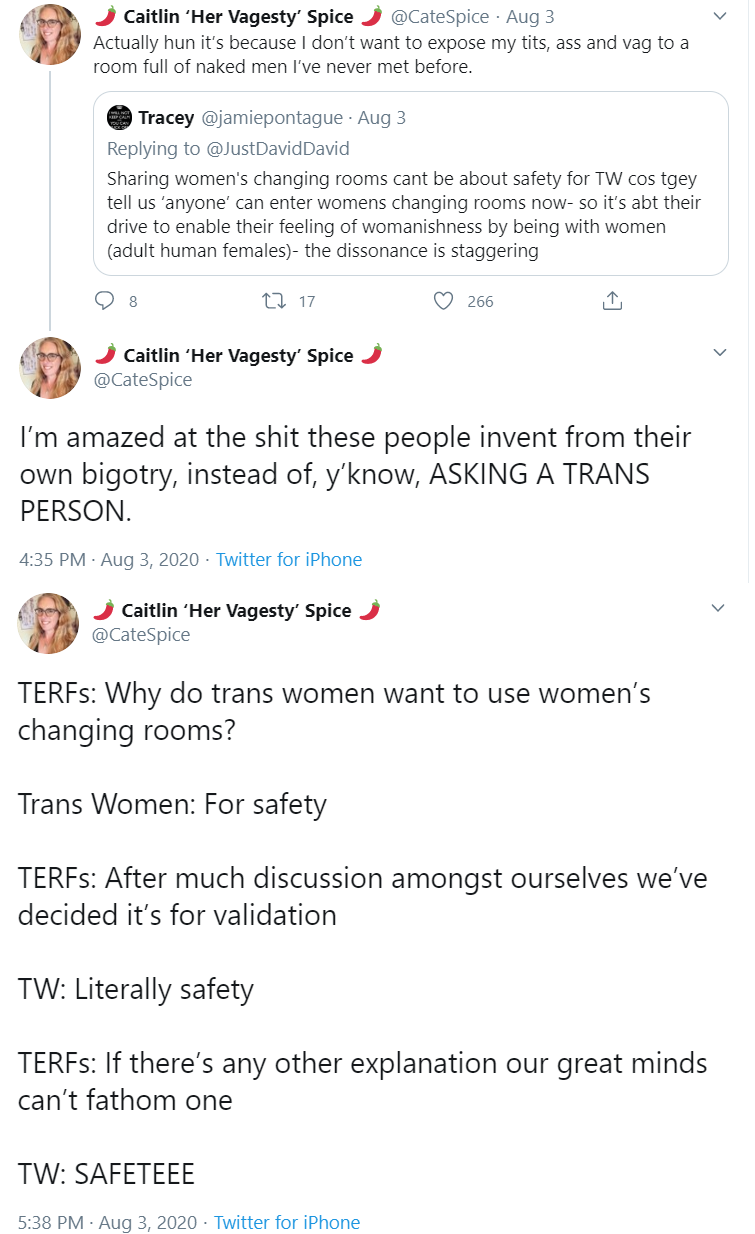Click the @CateSpice handle on the second tweet
This screenshot has width=755, height=1234.
point(142,380)
